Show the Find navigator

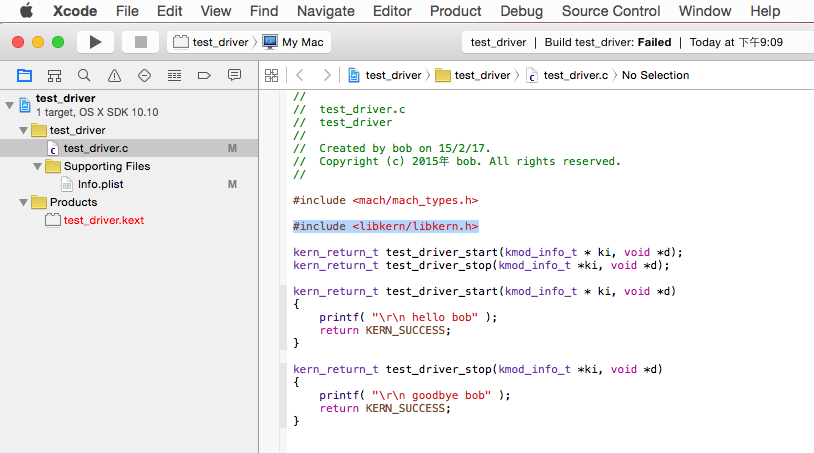(x=84, y=76)
